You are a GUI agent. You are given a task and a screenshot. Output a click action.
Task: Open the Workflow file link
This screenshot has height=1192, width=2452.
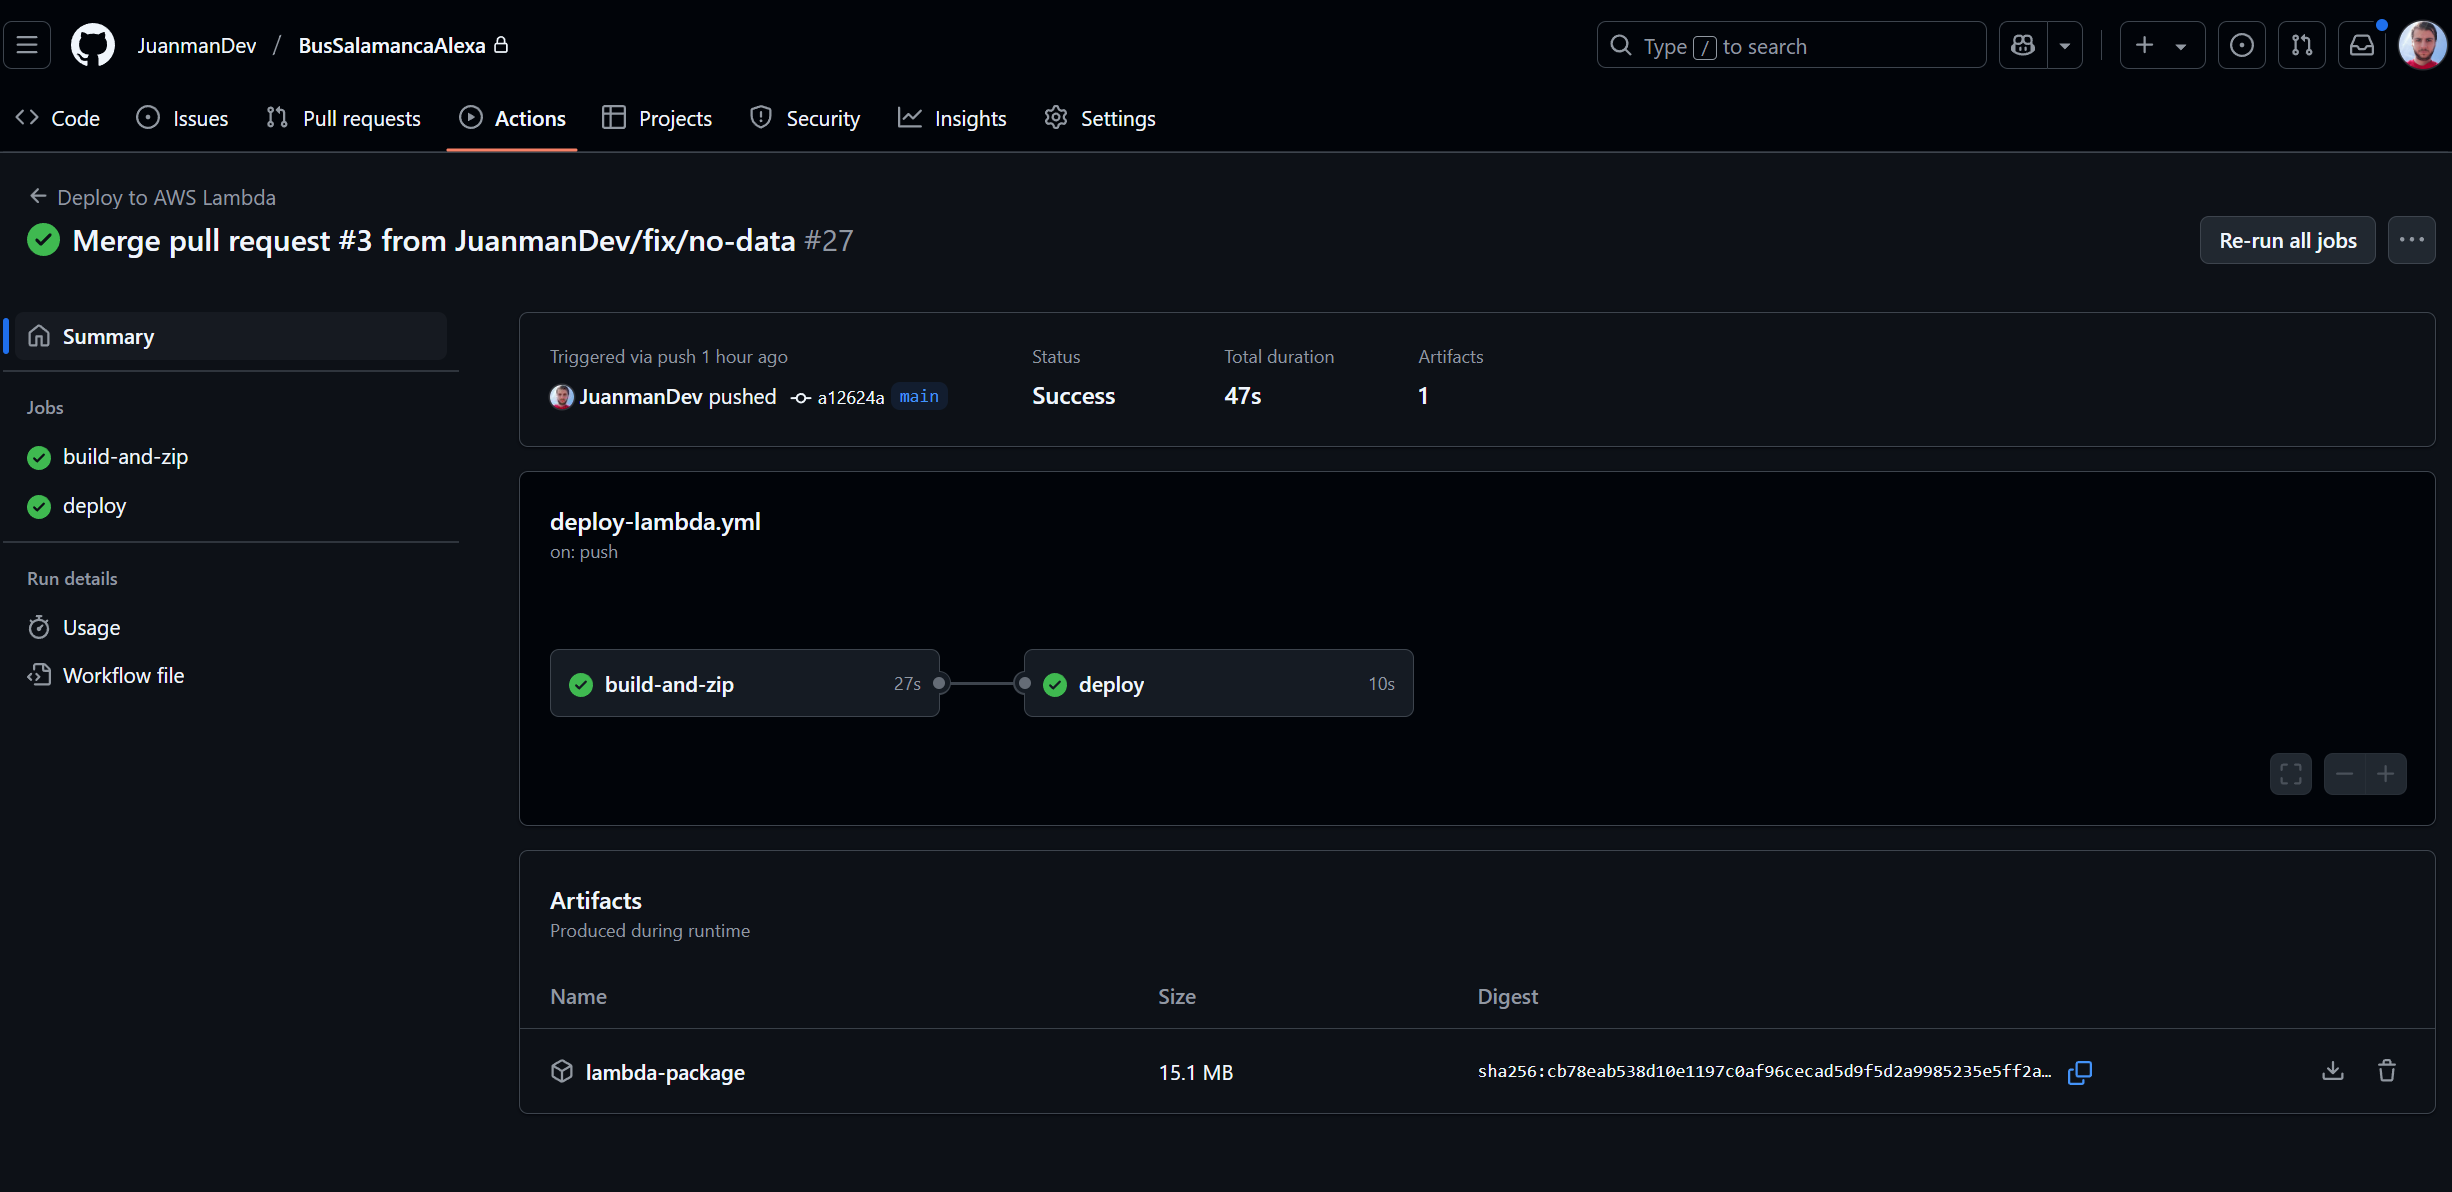coord(122,675)
